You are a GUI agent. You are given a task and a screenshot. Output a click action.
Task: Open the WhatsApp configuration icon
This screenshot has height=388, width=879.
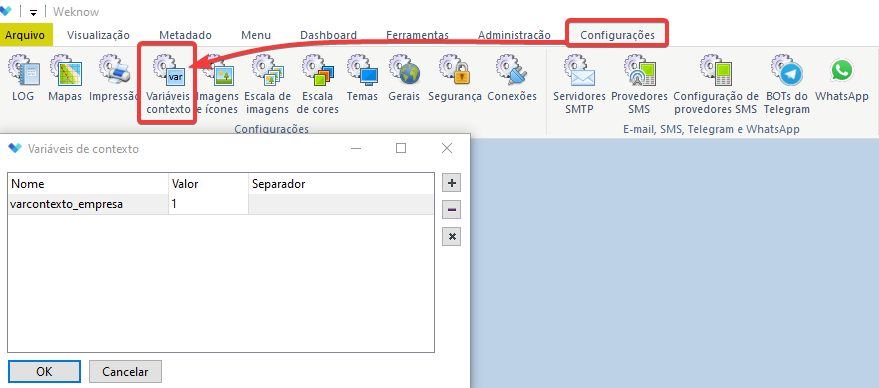pyautogui.click(x=841, y=78)
